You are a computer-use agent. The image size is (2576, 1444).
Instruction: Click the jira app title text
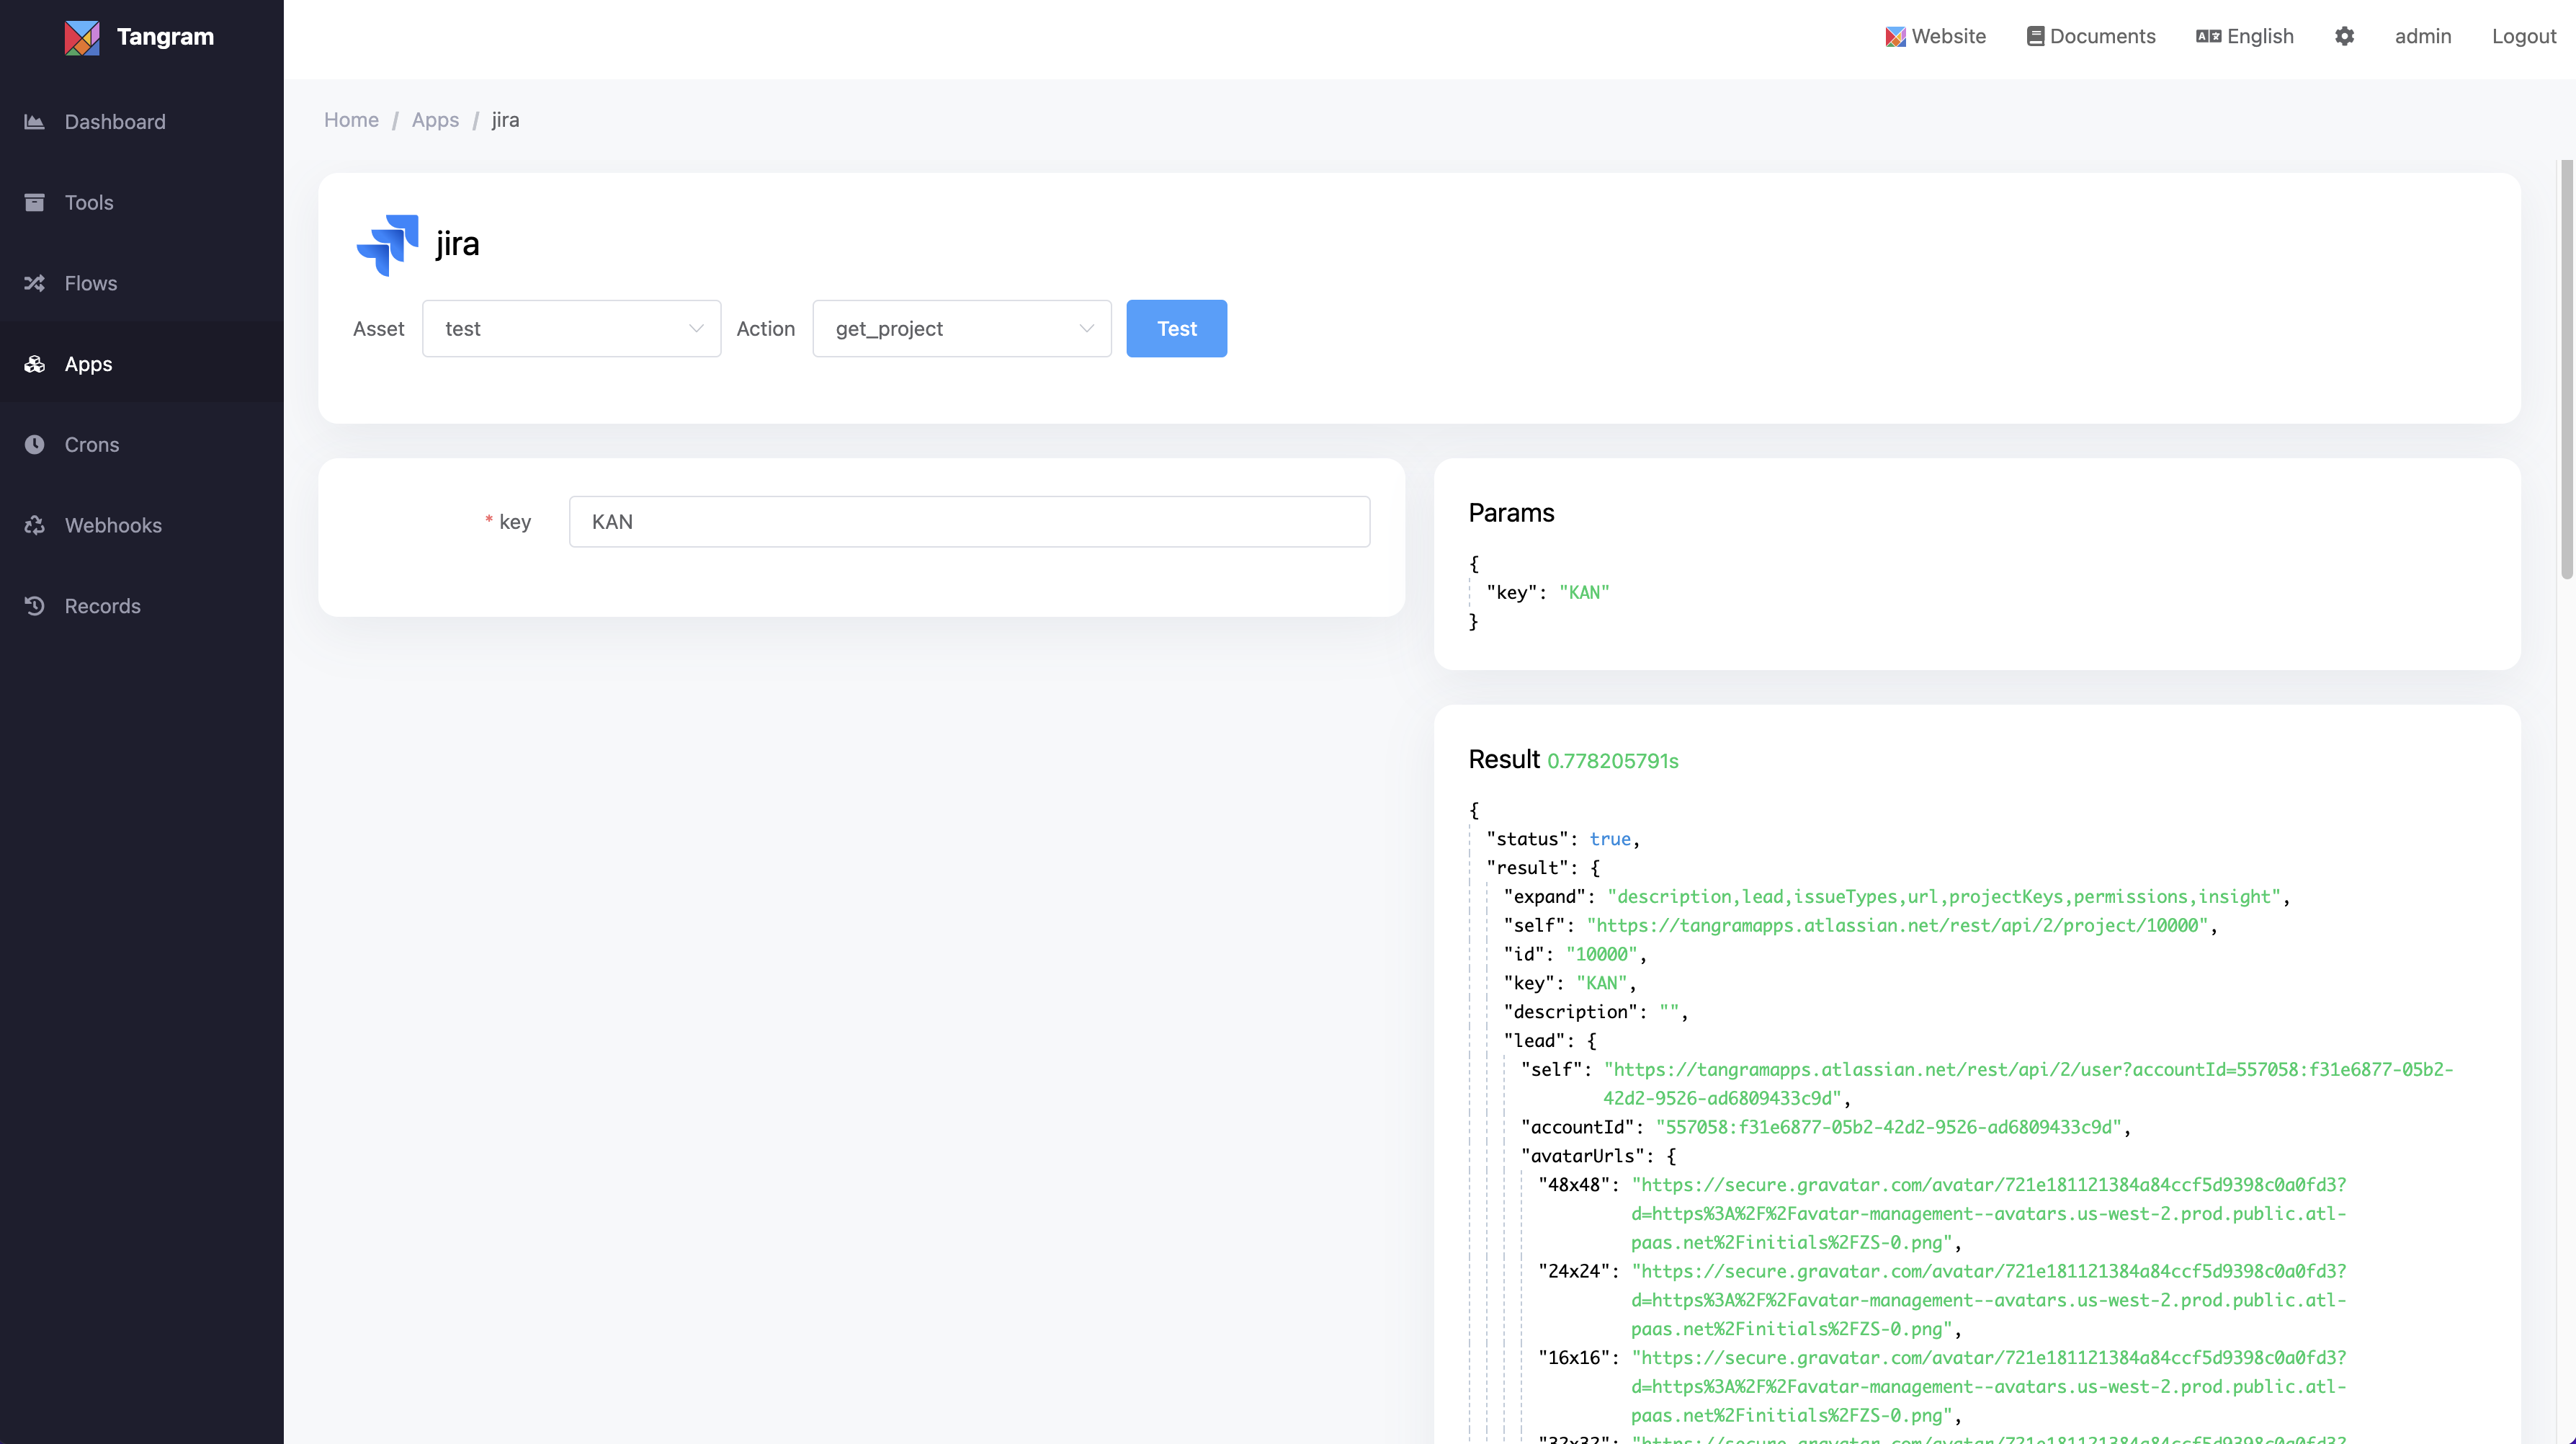click(457, 244)
